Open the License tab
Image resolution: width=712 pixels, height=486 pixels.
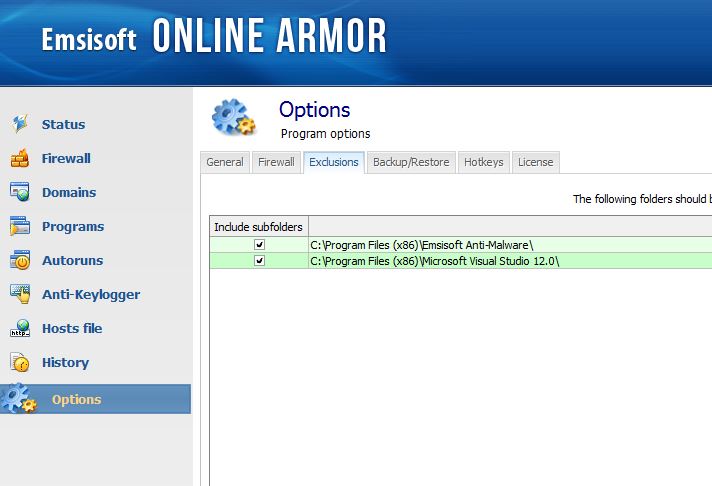coord(535,162)
